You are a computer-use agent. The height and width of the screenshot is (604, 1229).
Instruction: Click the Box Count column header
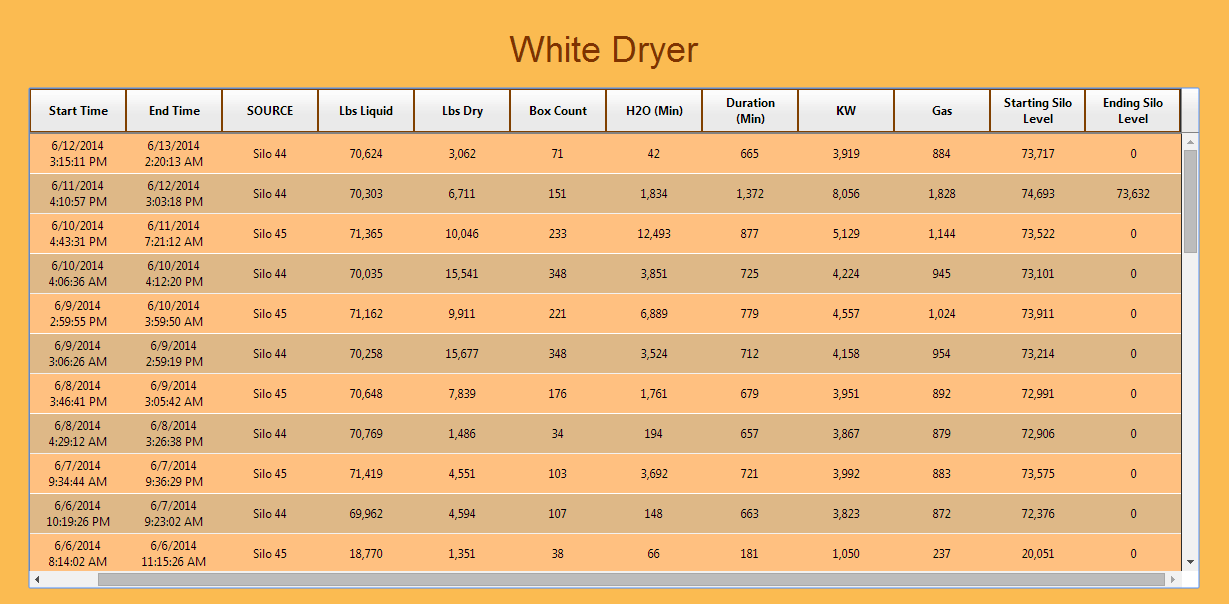(558, 111)
